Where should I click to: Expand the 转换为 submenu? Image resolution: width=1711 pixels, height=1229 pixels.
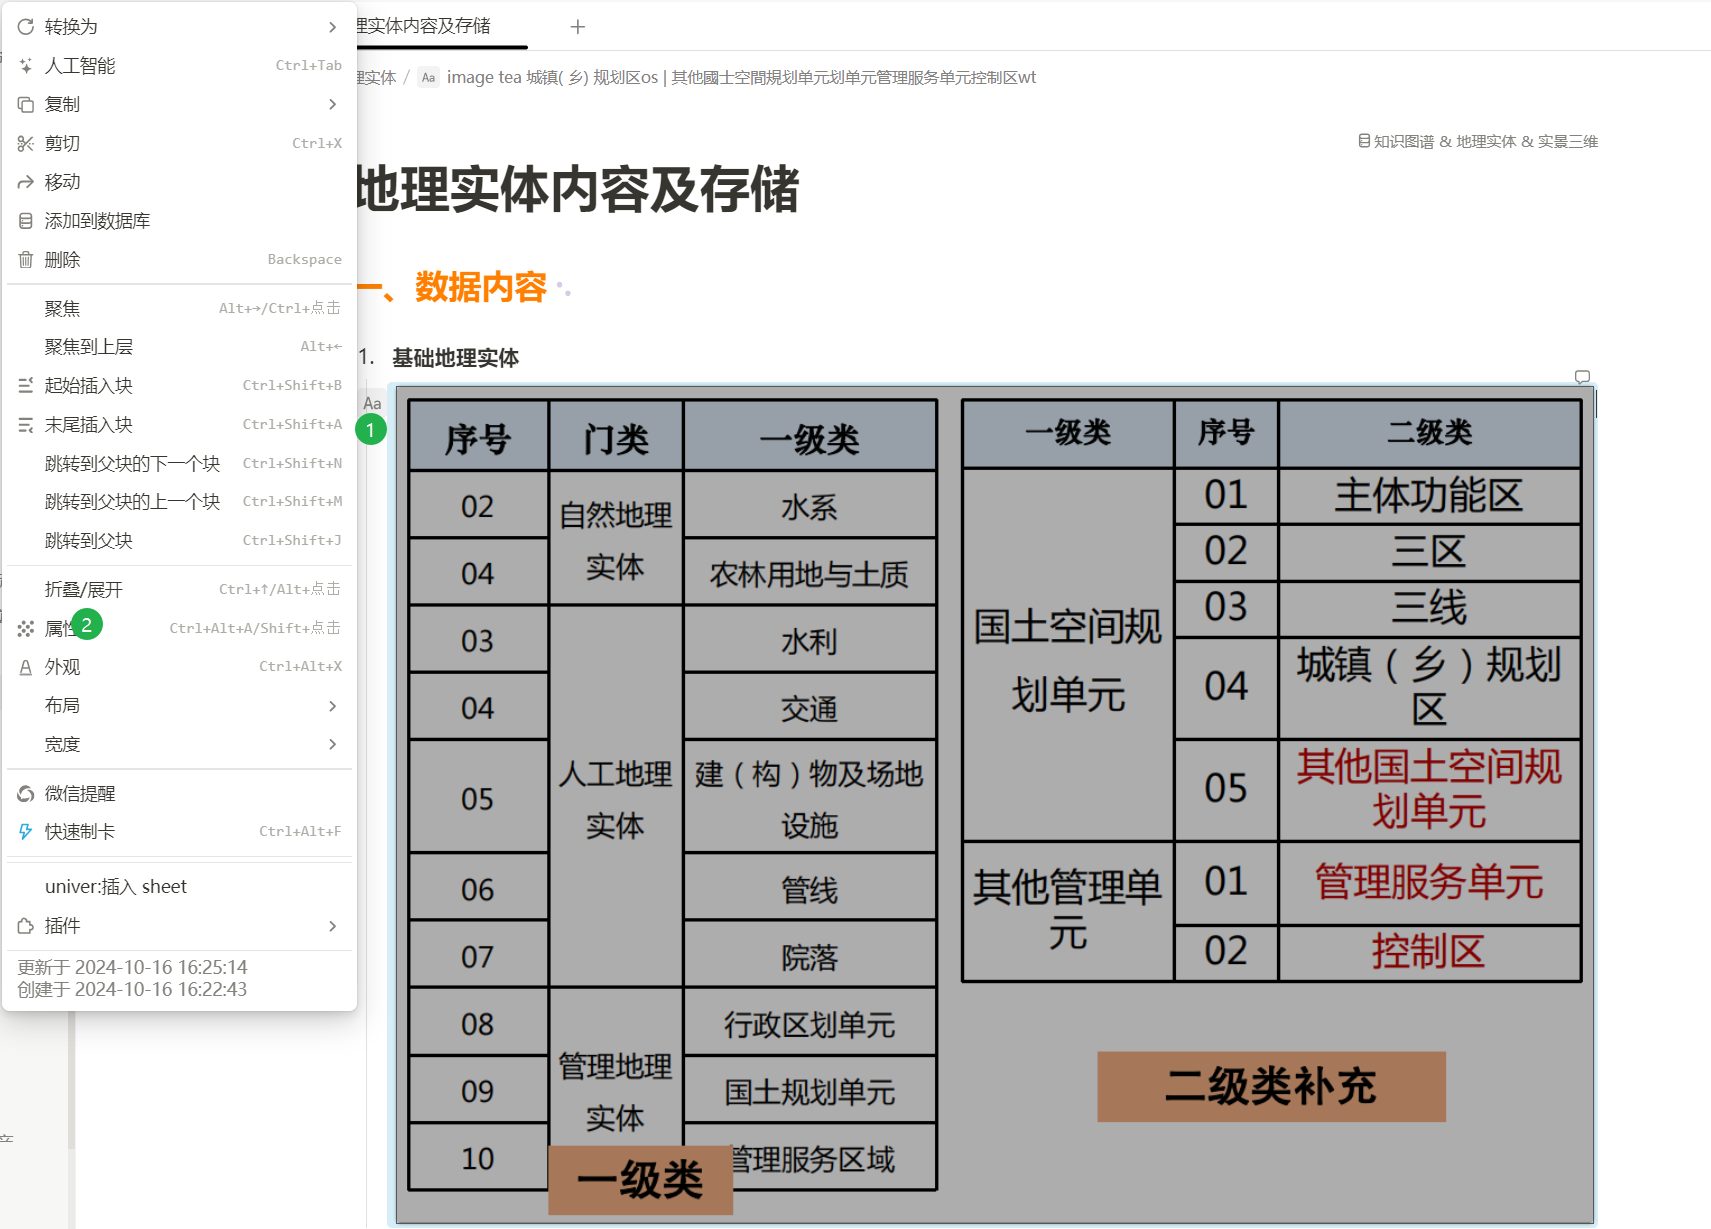pyautogui.click(x=332, y=27)
